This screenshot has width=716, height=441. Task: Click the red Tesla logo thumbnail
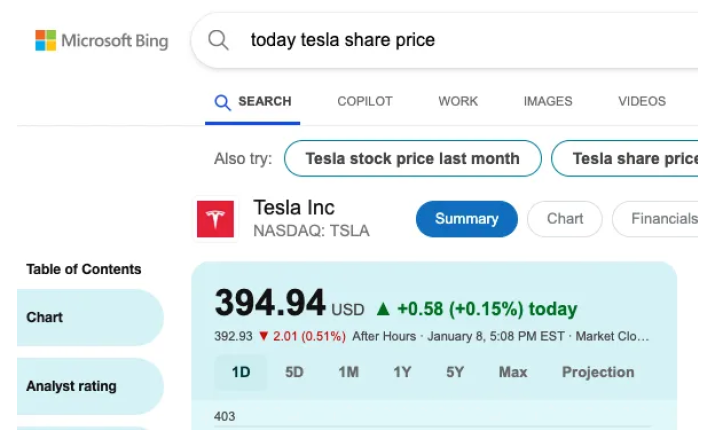point(216,219)
